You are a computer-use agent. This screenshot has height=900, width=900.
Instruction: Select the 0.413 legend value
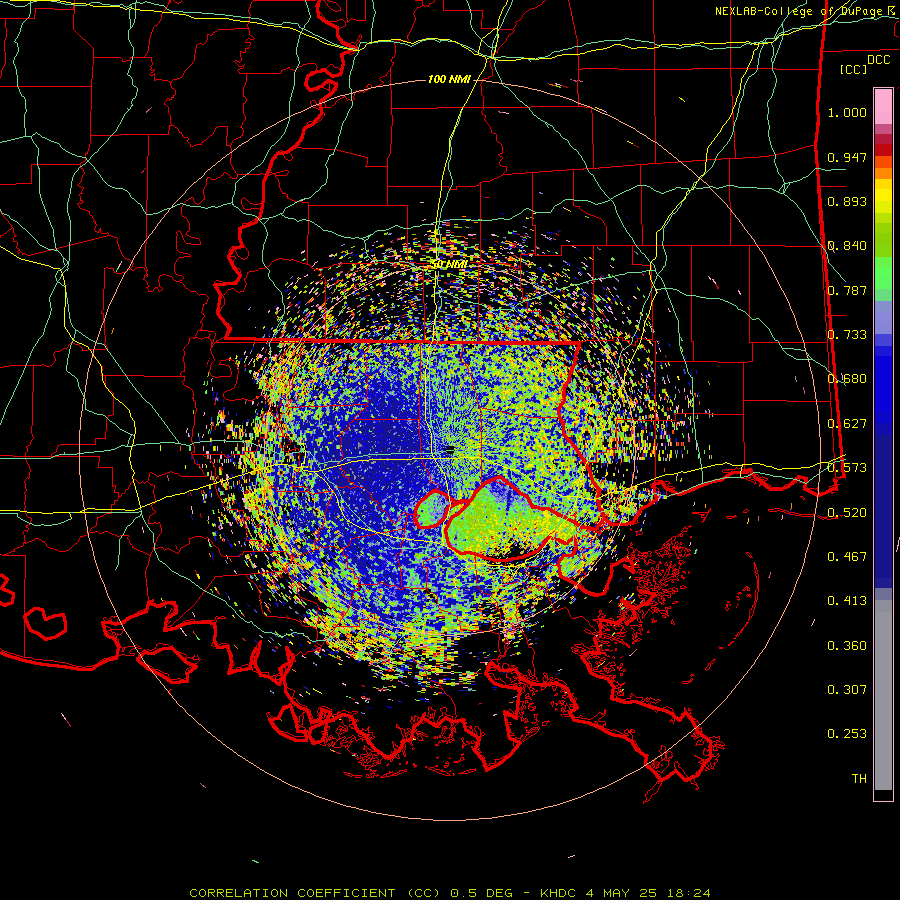[x=847, y=601]
